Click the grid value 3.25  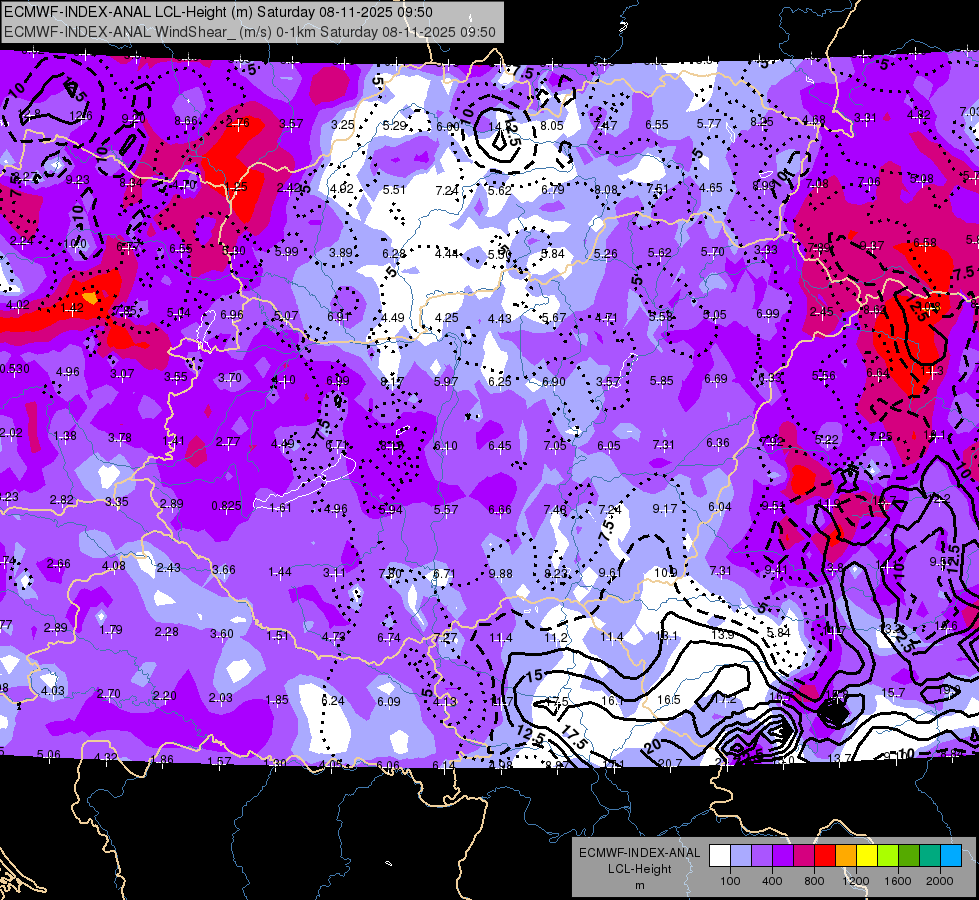click(343, 124)
